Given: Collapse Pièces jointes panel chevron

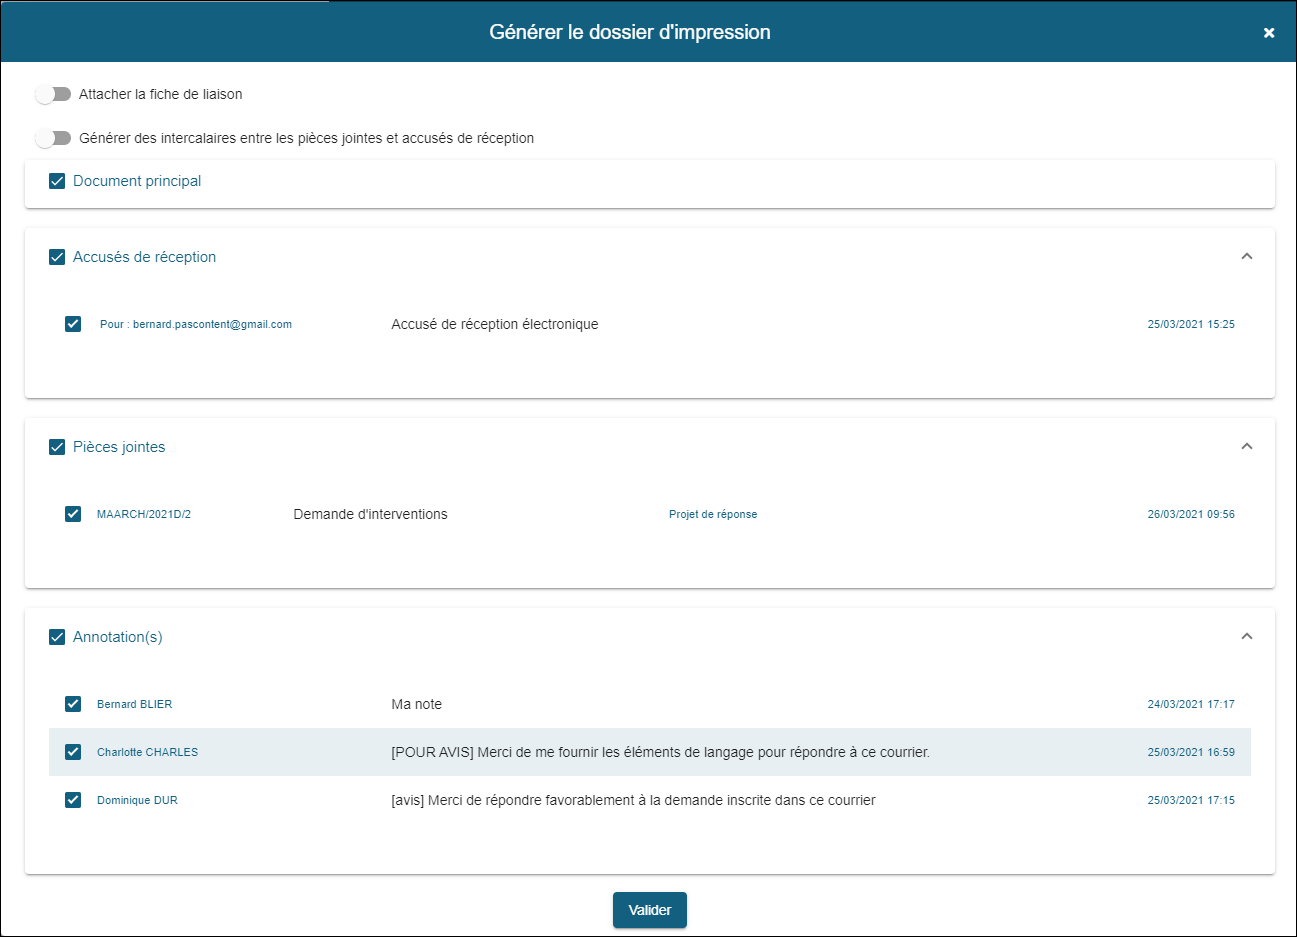Looking at the screenshot, I should 1246,447.
